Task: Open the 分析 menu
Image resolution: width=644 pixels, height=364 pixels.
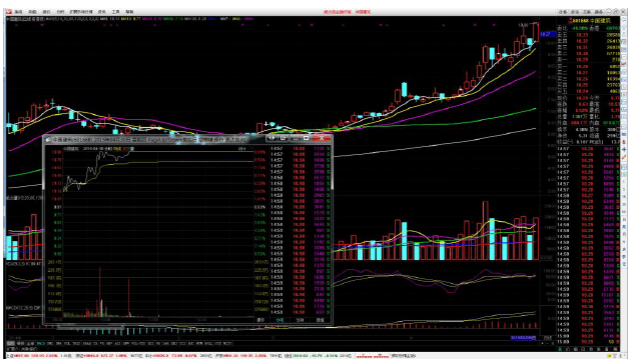Action: point(60,12)
